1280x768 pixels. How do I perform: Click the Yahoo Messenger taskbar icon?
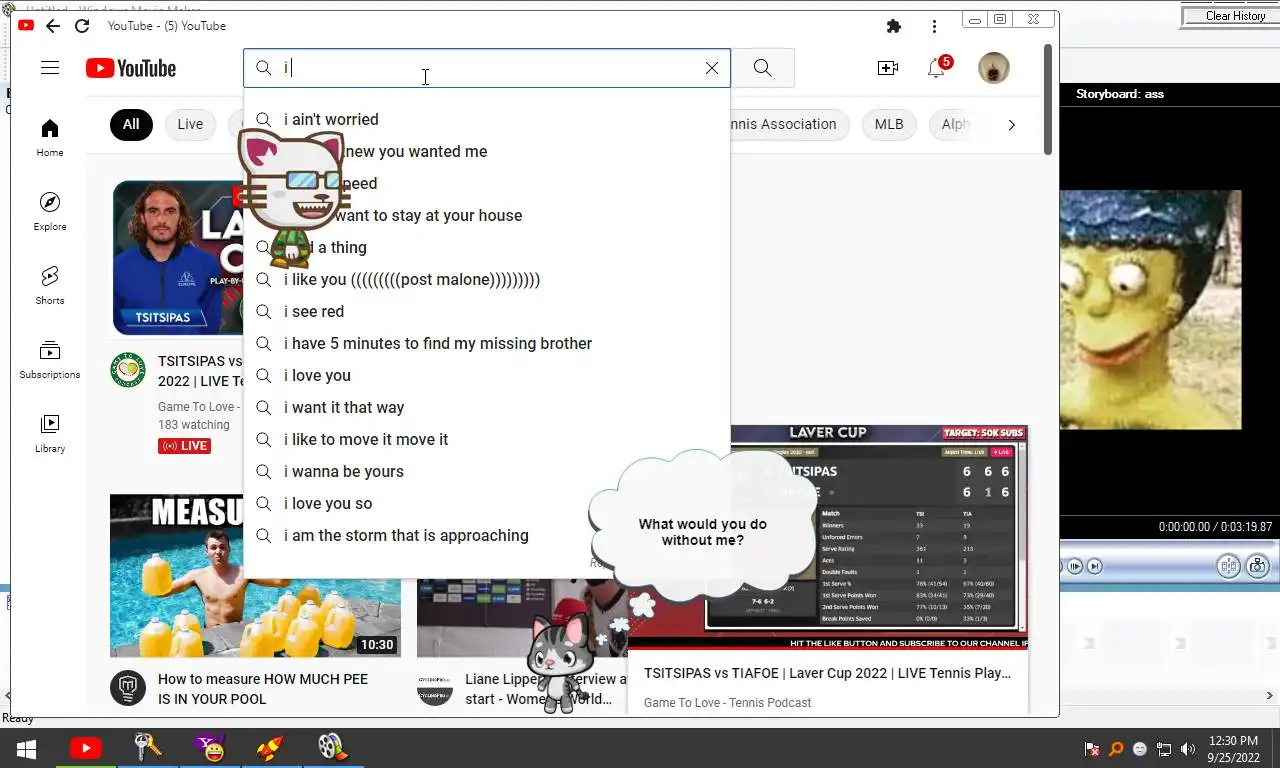209,748
